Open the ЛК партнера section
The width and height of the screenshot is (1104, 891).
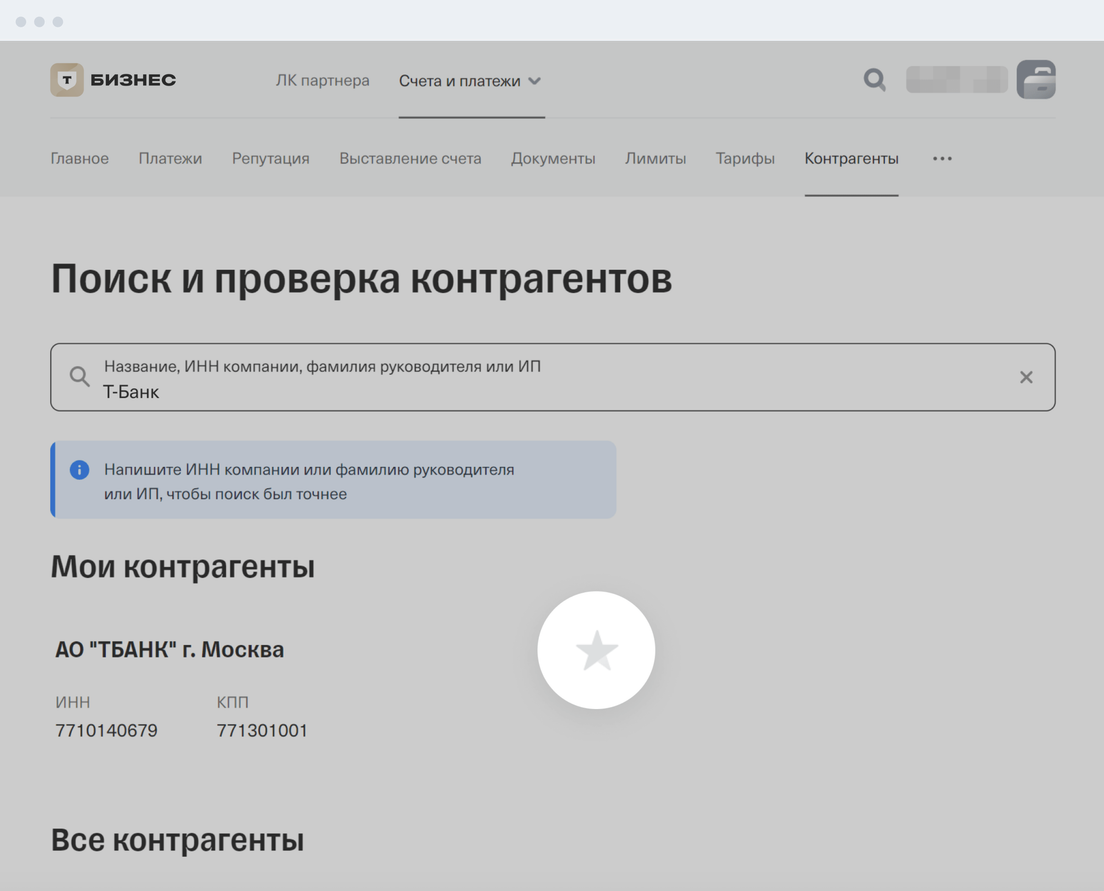322,81
